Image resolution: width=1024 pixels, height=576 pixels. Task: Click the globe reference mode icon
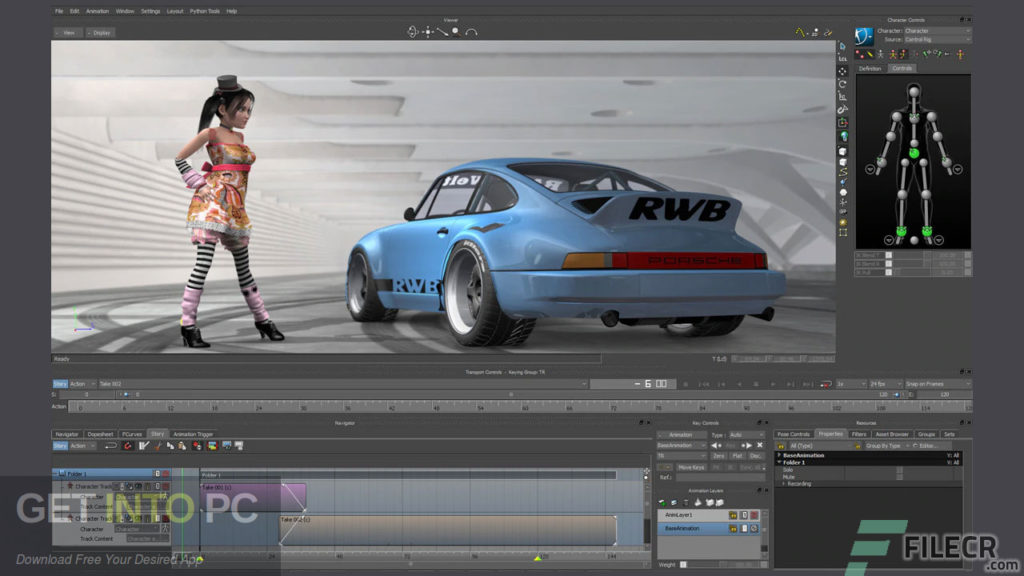pyautogui.click(x=844, y=136)
